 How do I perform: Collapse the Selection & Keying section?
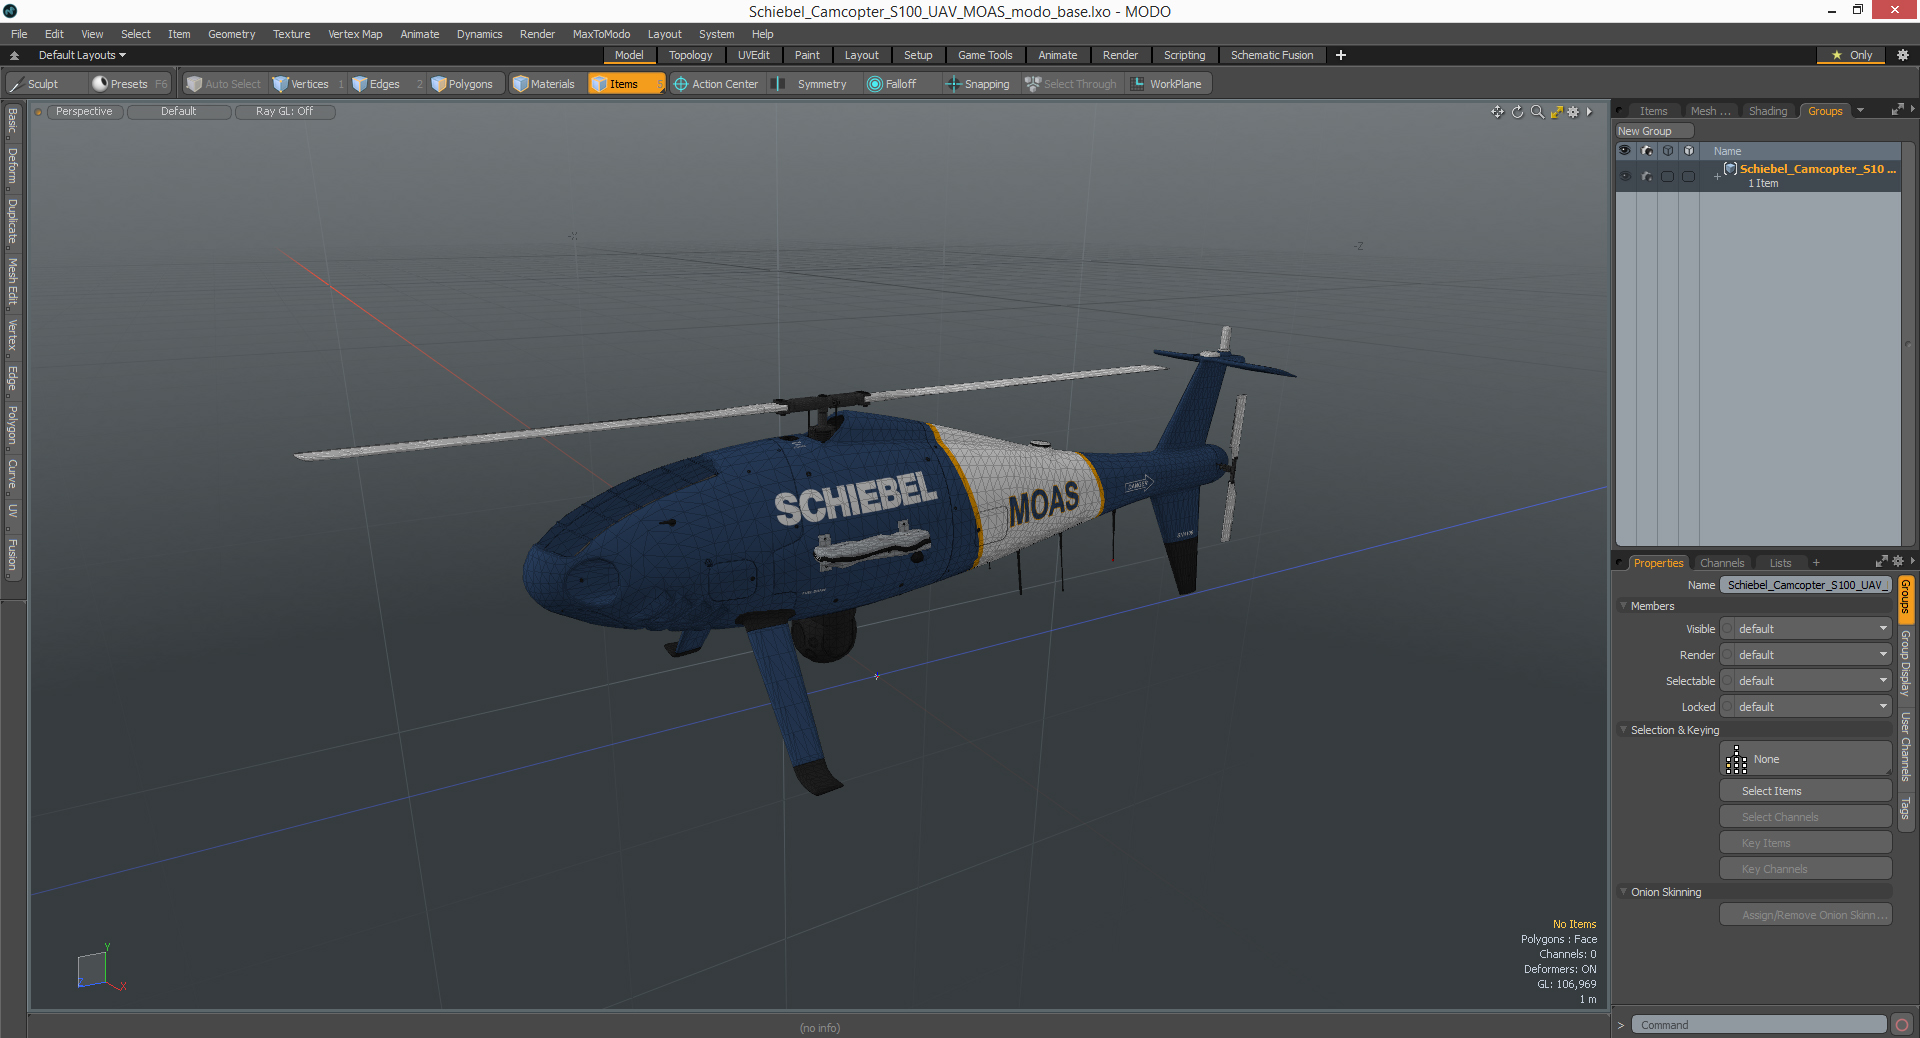(1624, 730)
